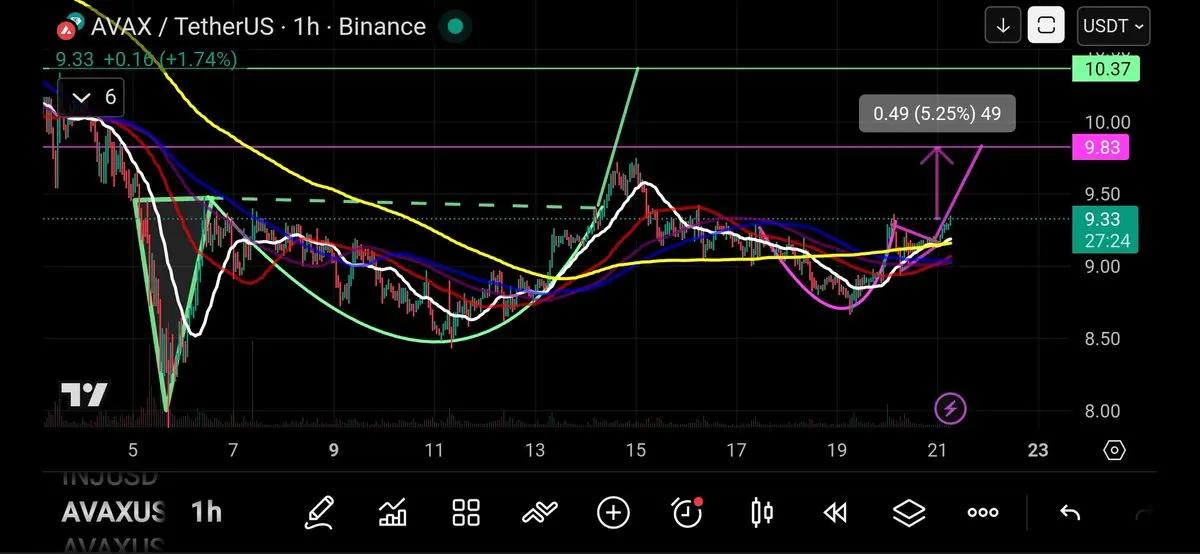Tap the add plus circle icon

[x=613, y=513]
